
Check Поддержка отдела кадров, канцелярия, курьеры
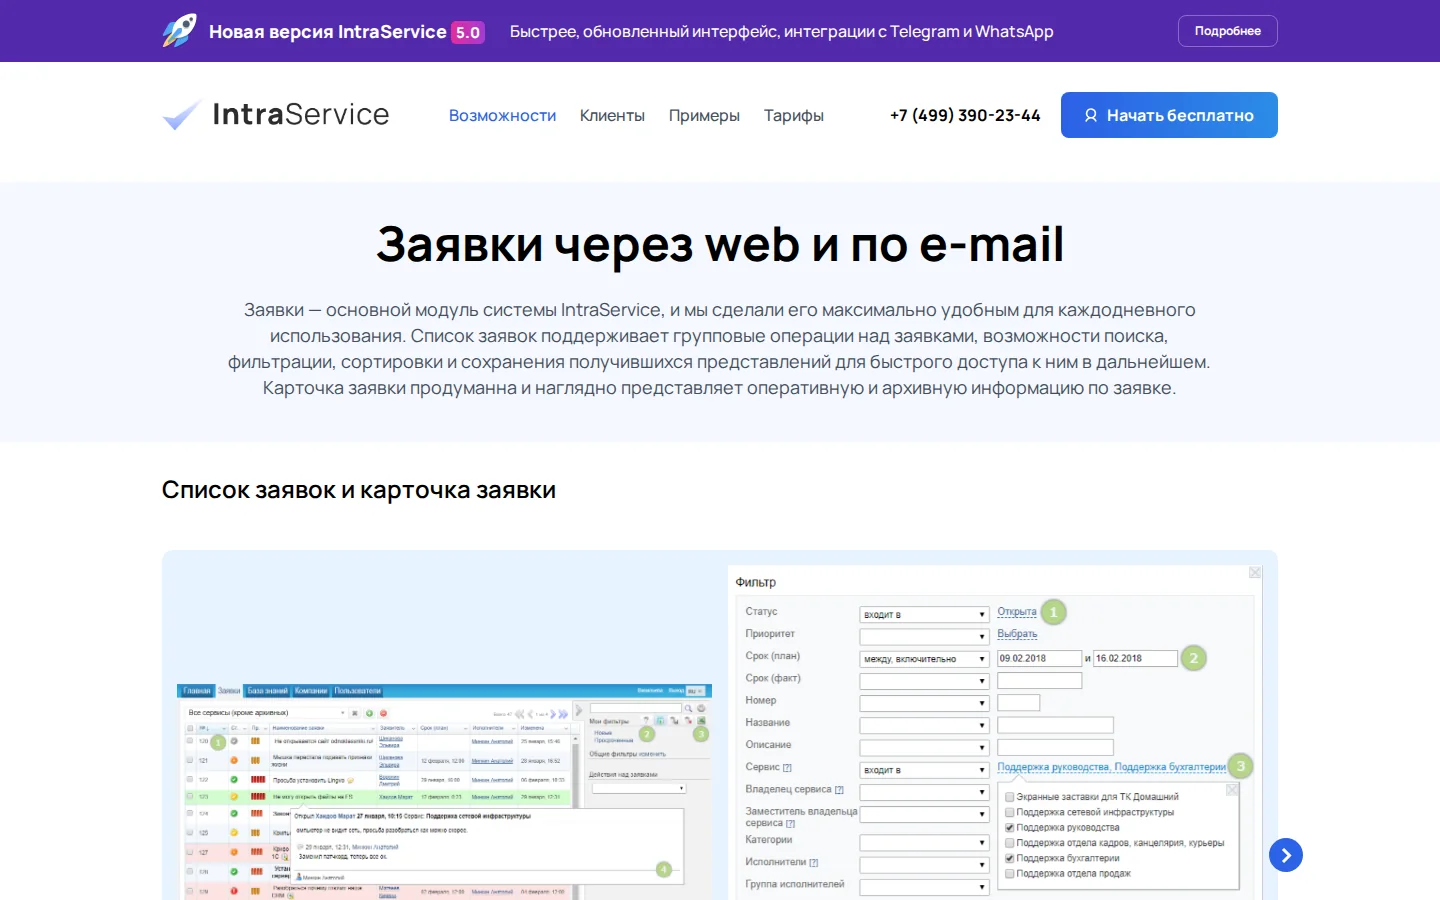(1009, 843)
